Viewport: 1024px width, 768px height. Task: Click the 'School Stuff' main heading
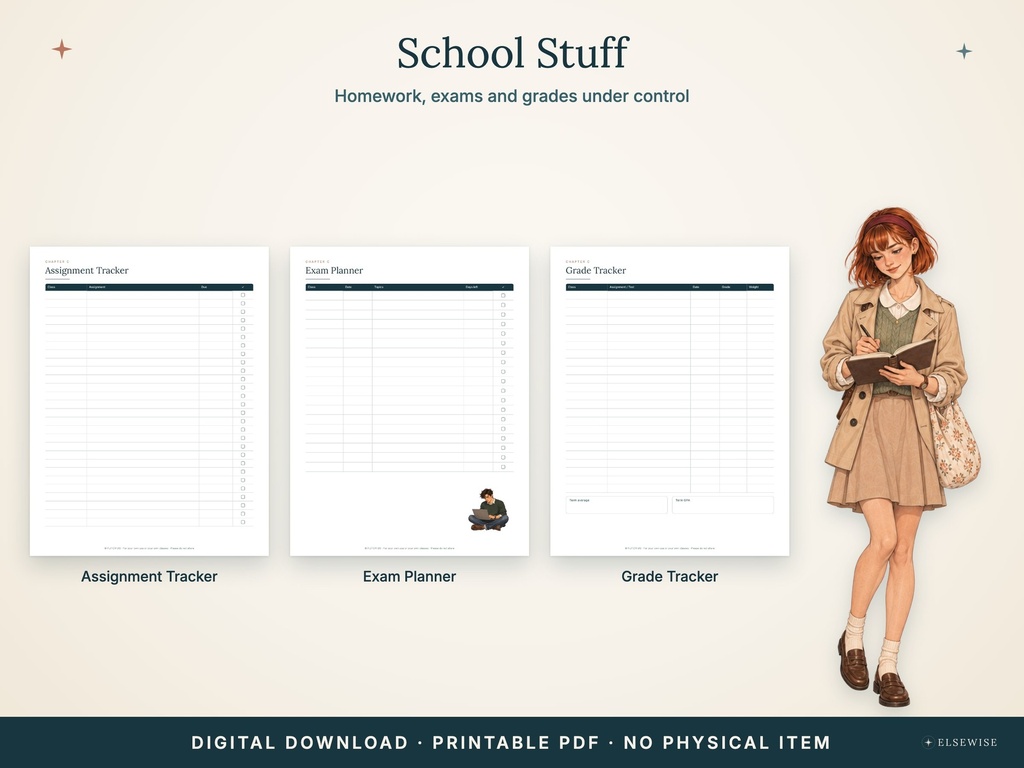pyautogui.click(x=513, y=53)
